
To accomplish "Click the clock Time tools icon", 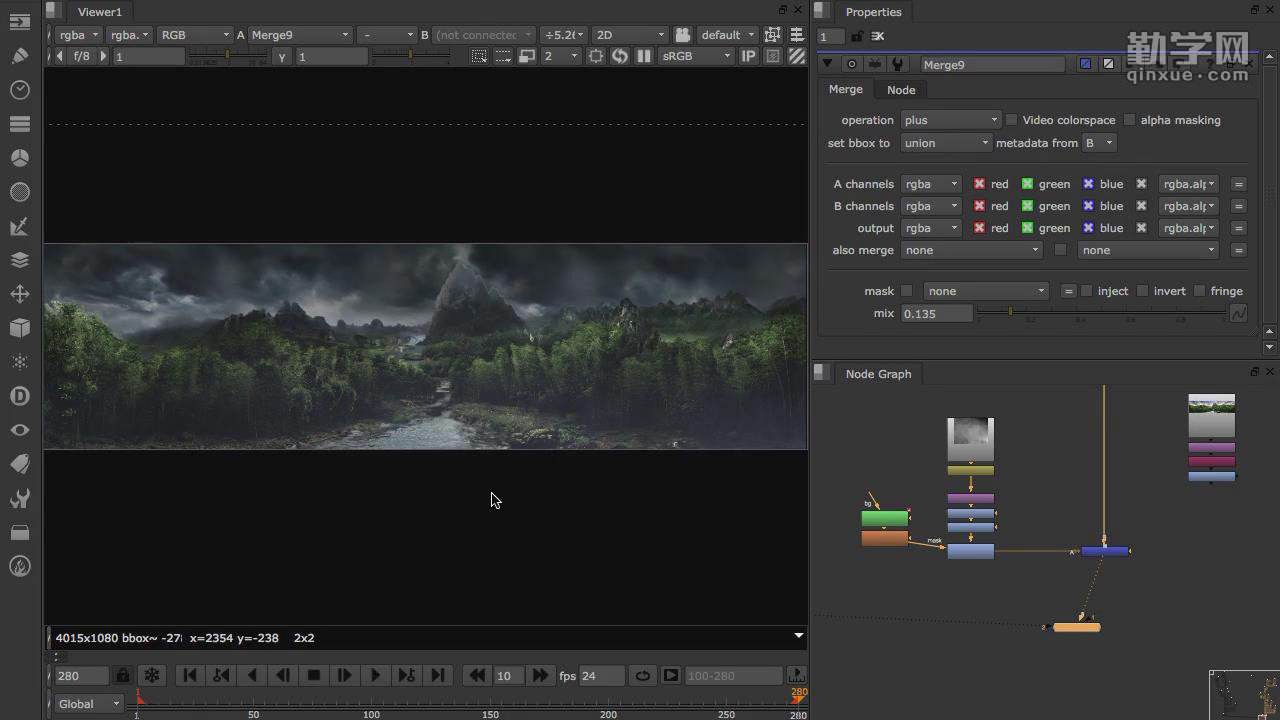I will click(x=20, y=90).
